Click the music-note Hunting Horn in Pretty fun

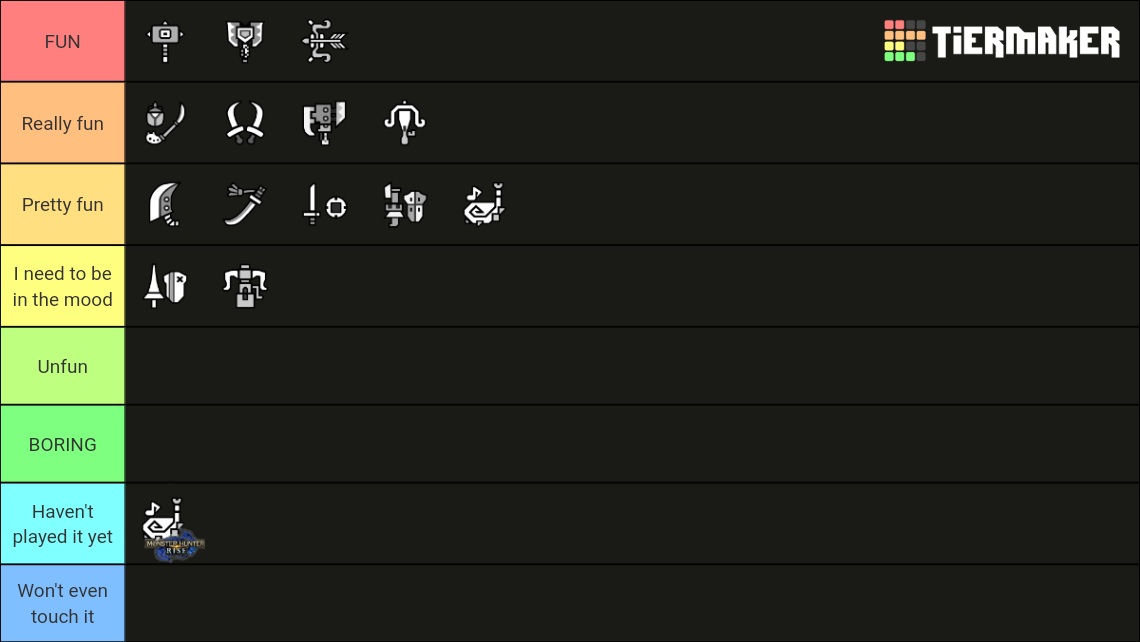[485, 204]
